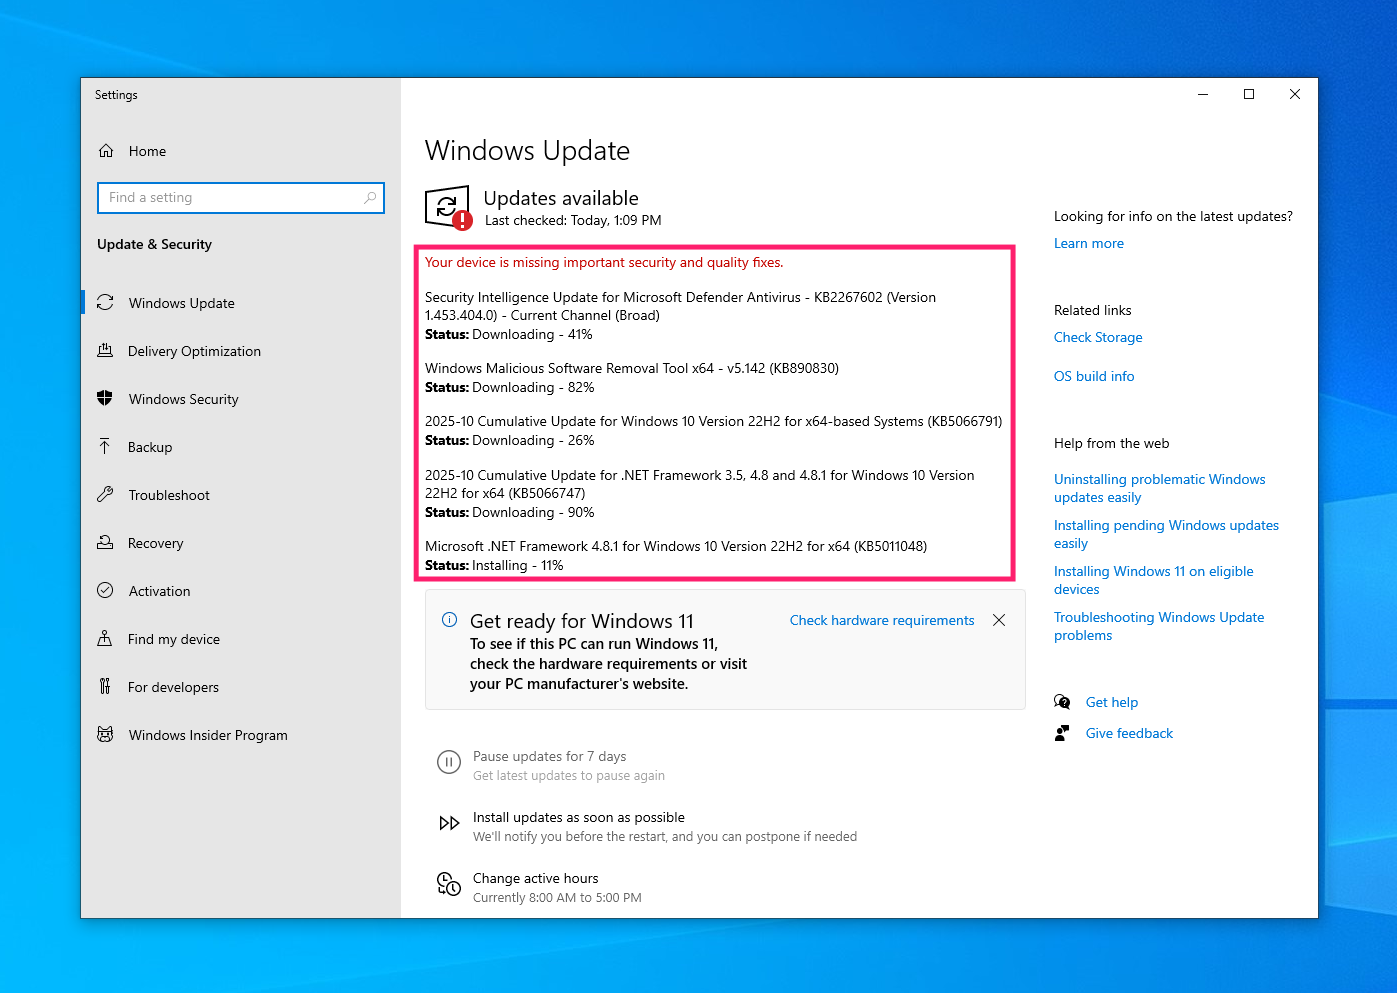Click the red missing security fixes warning text
This screenshot has height=993, width=1397.
pos(604,262)
